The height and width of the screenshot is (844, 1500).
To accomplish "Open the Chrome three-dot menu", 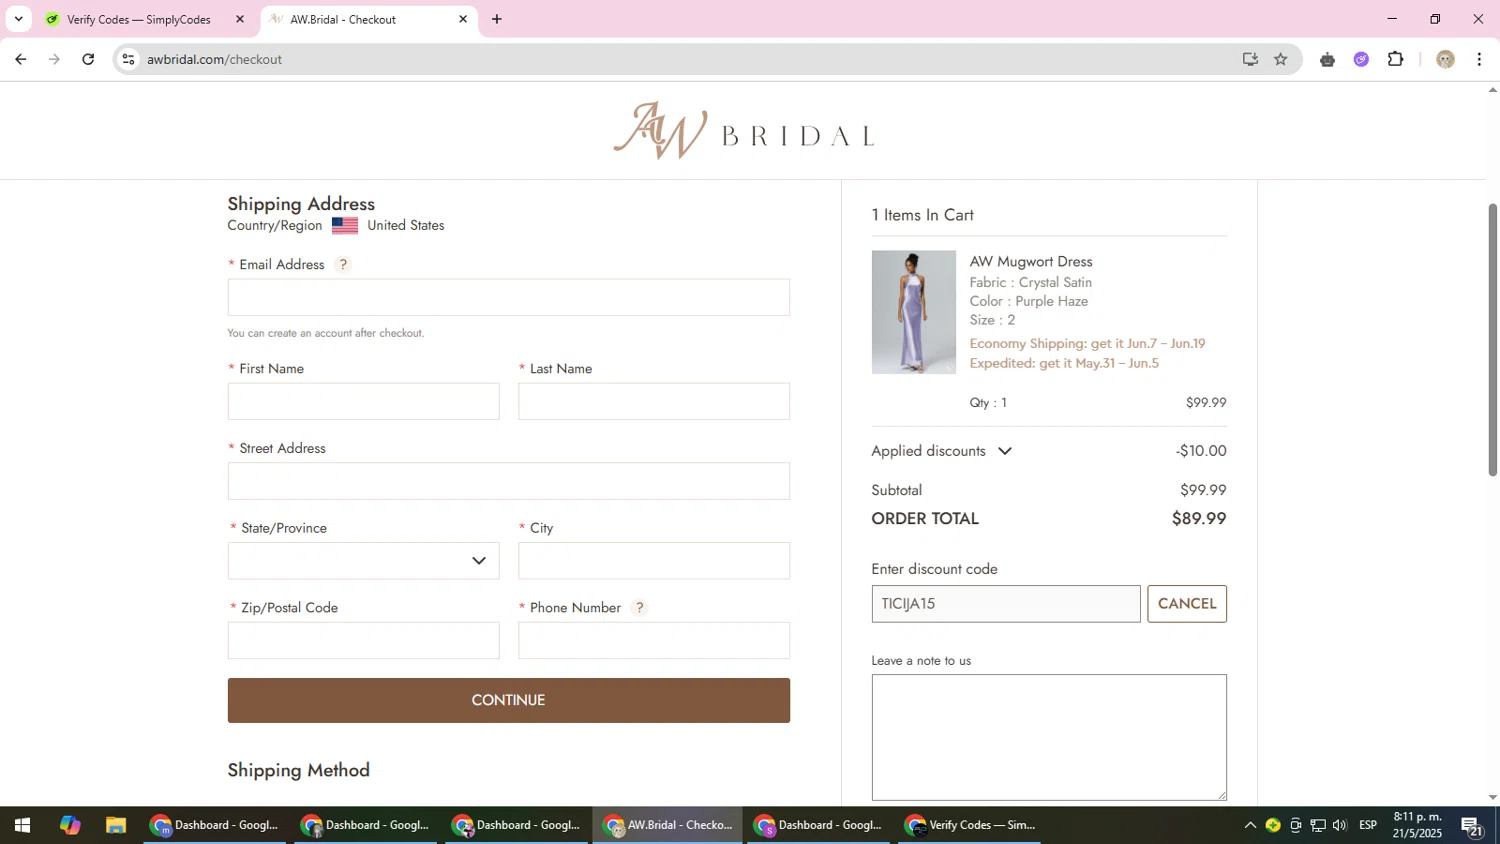I will click(x=1479, y=59).
